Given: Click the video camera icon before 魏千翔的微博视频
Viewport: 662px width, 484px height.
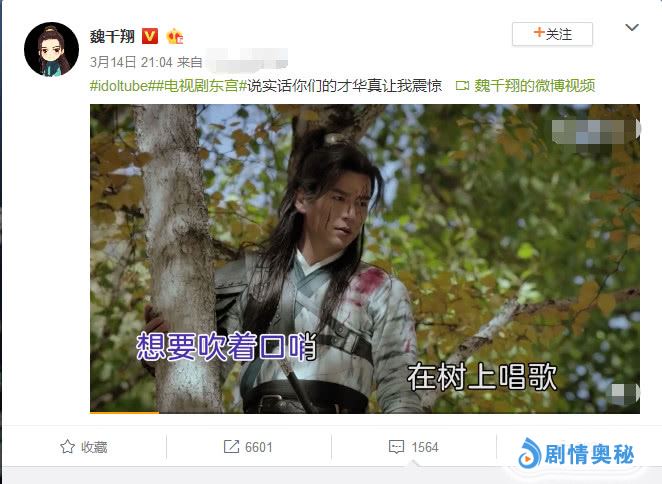Looking at the screenshot, I should (x=462, y=86).
